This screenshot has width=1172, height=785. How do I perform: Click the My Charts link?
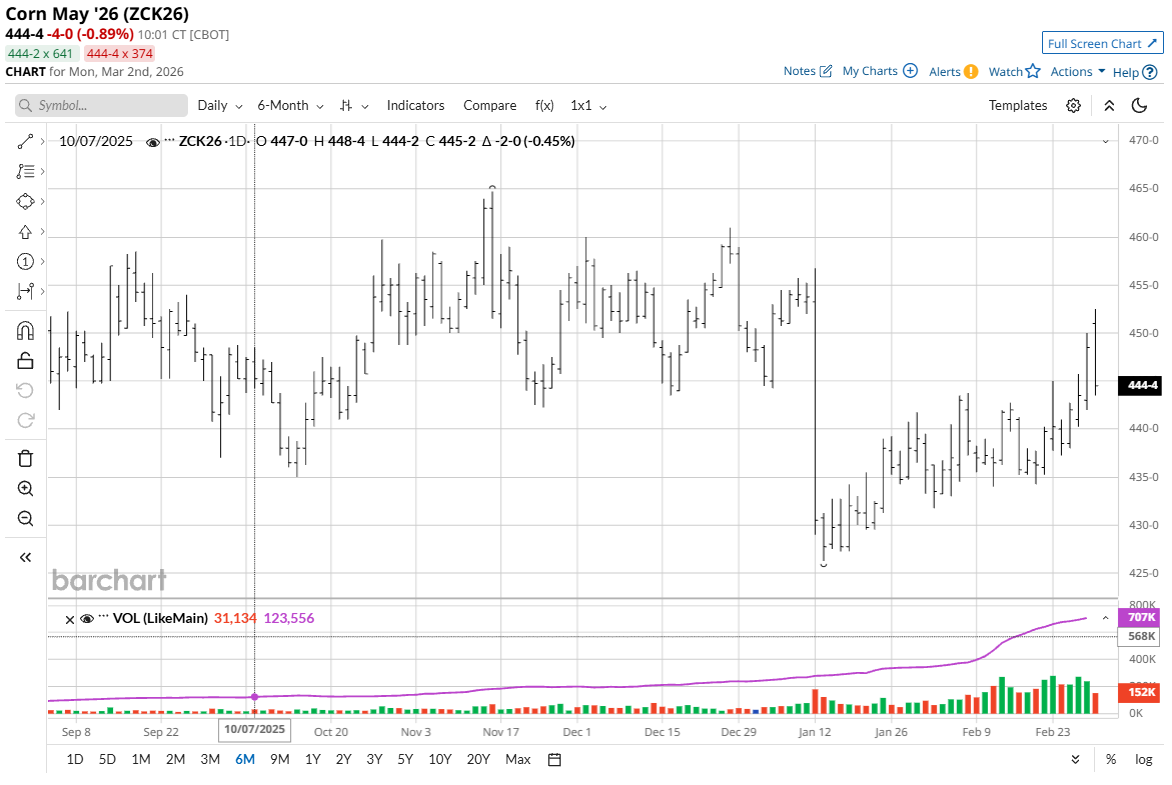(x=870, y=71)
